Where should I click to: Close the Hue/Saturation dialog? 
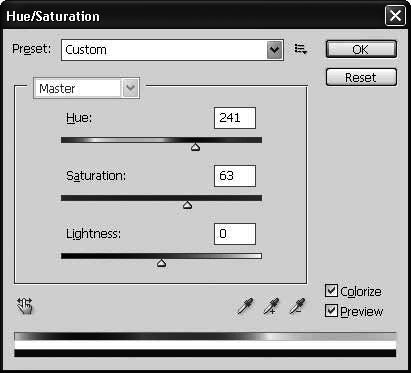[x=395, y=15]
